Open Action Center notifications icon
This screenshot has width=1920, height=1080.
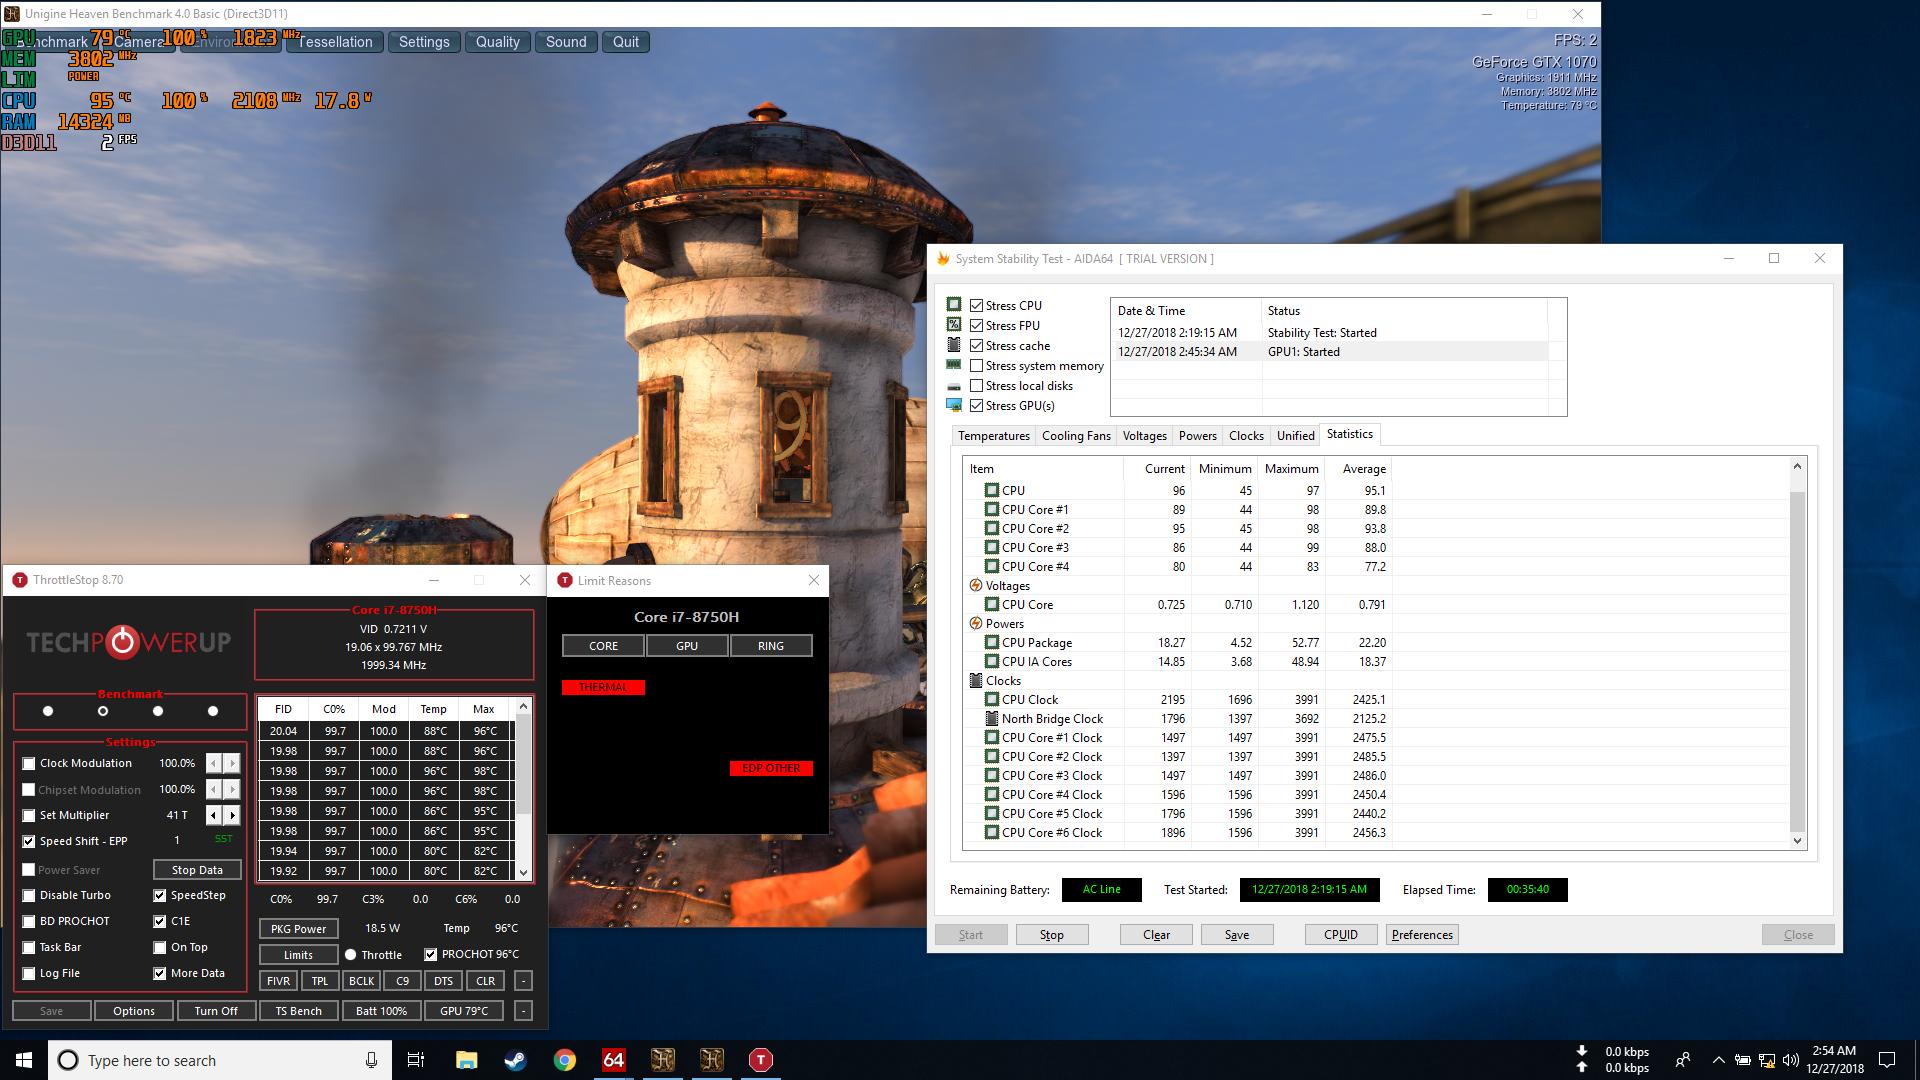(1887, 1060)
